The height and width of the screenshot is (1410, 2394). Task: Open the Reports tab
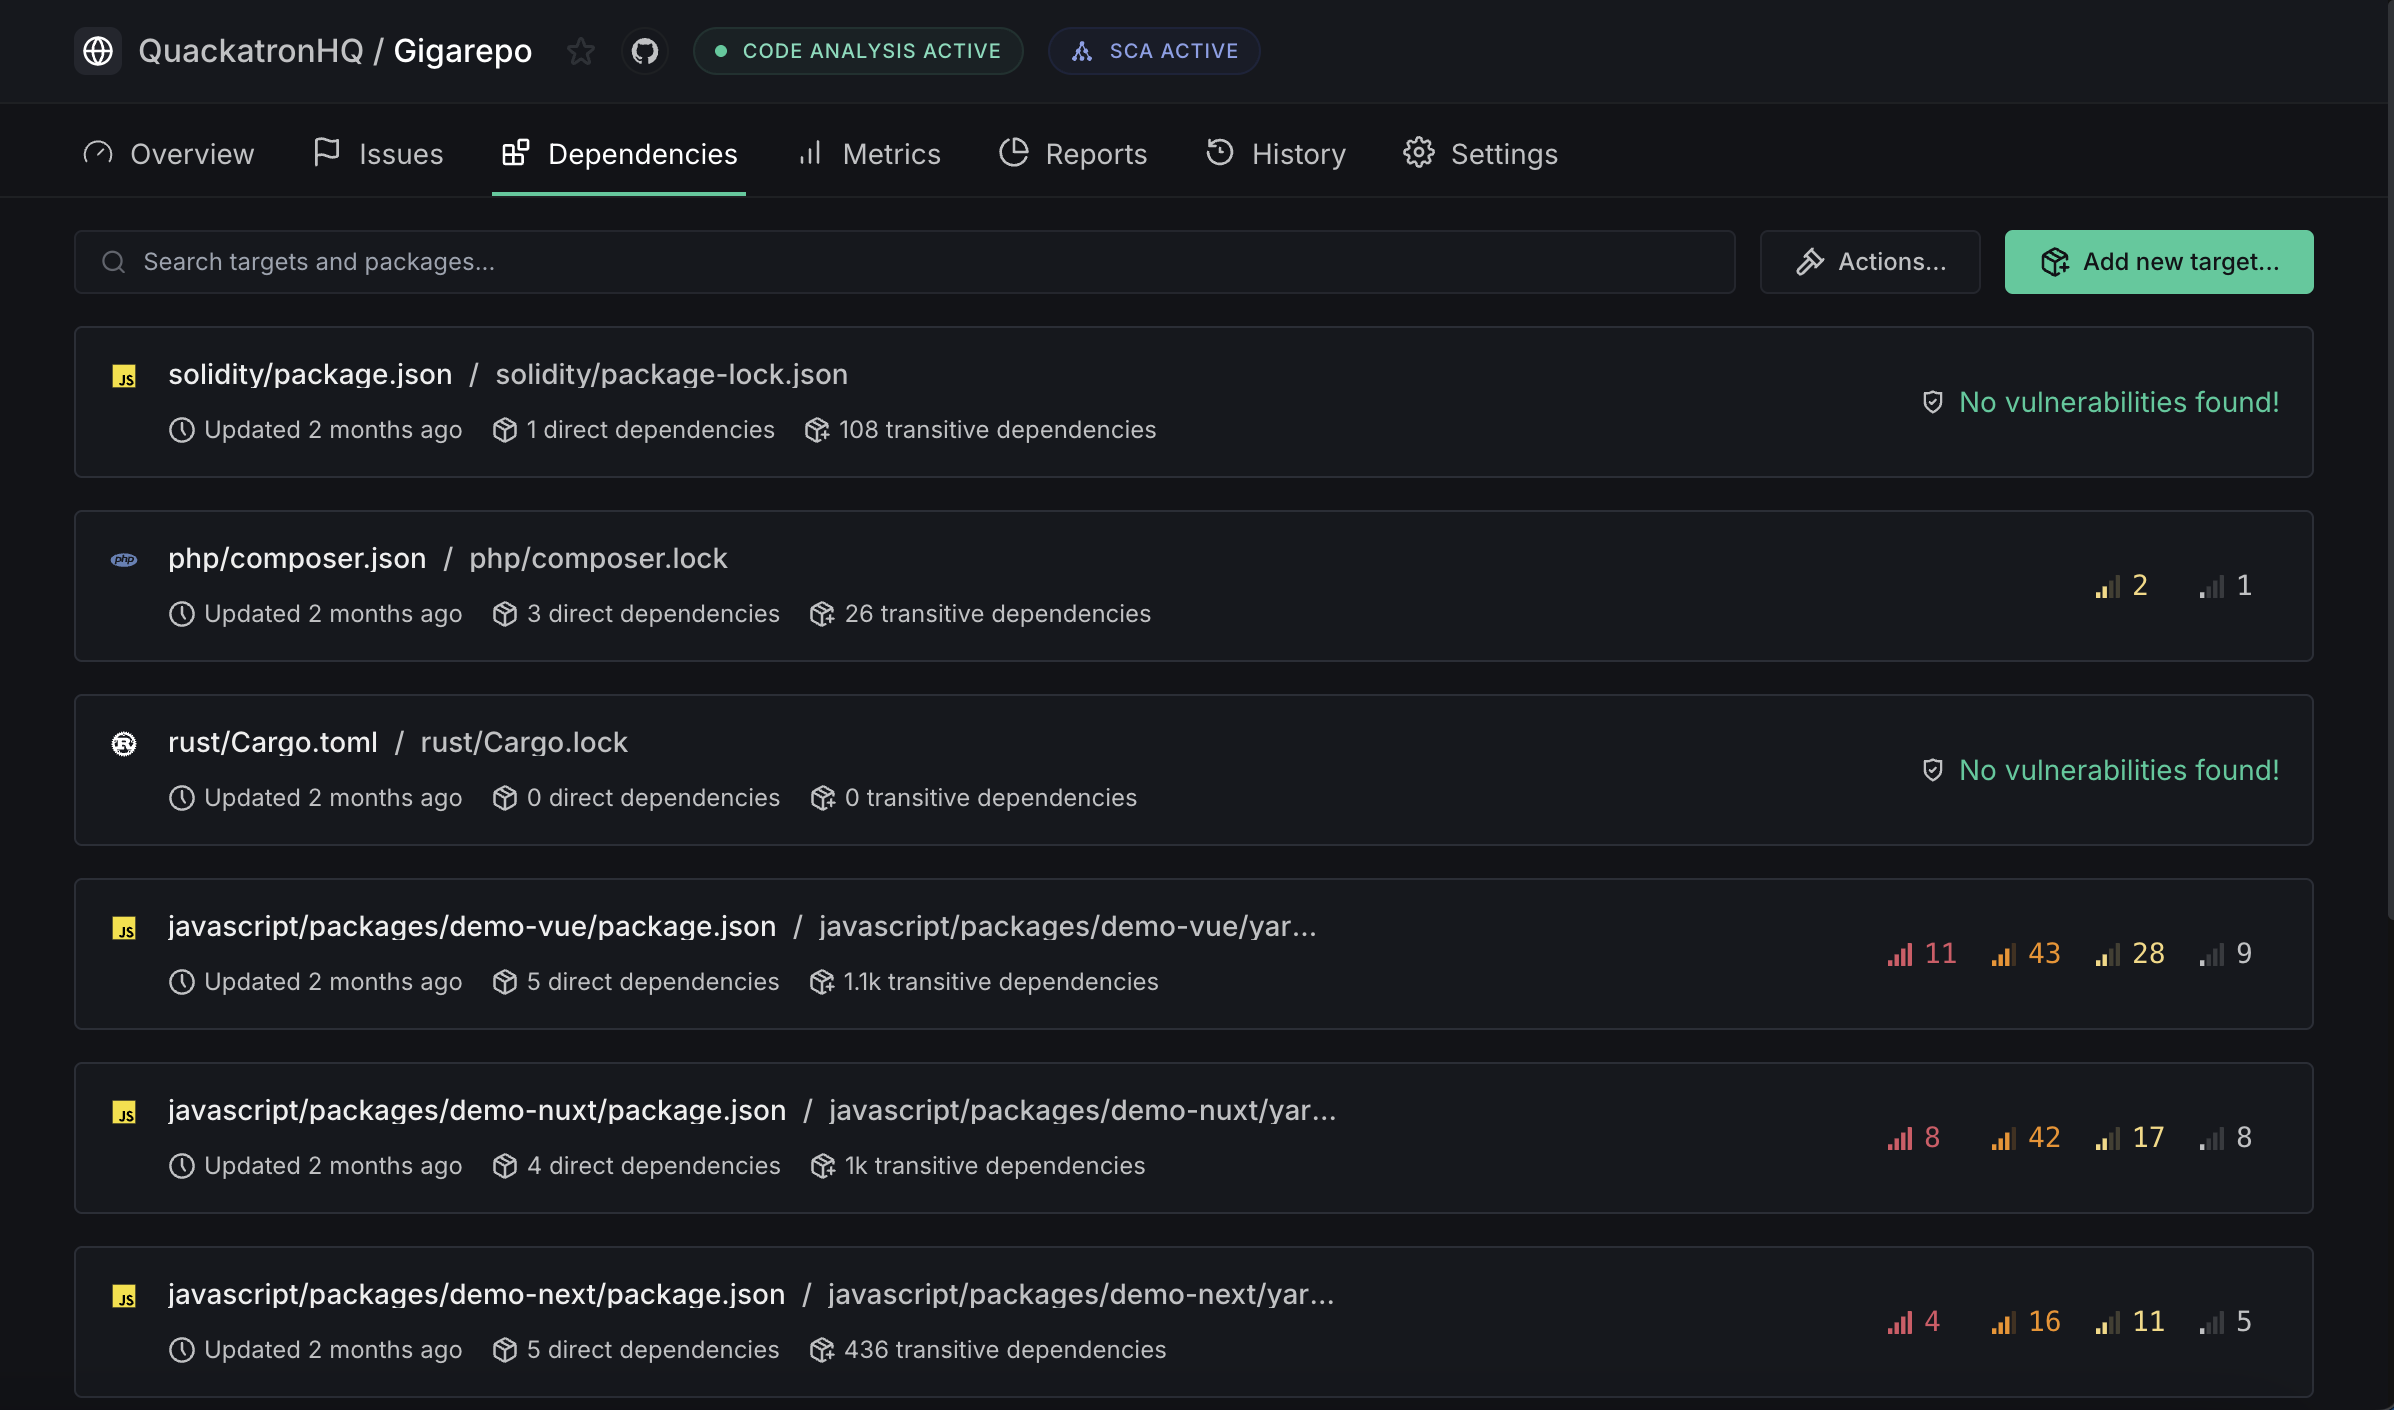pos(1073,154)
